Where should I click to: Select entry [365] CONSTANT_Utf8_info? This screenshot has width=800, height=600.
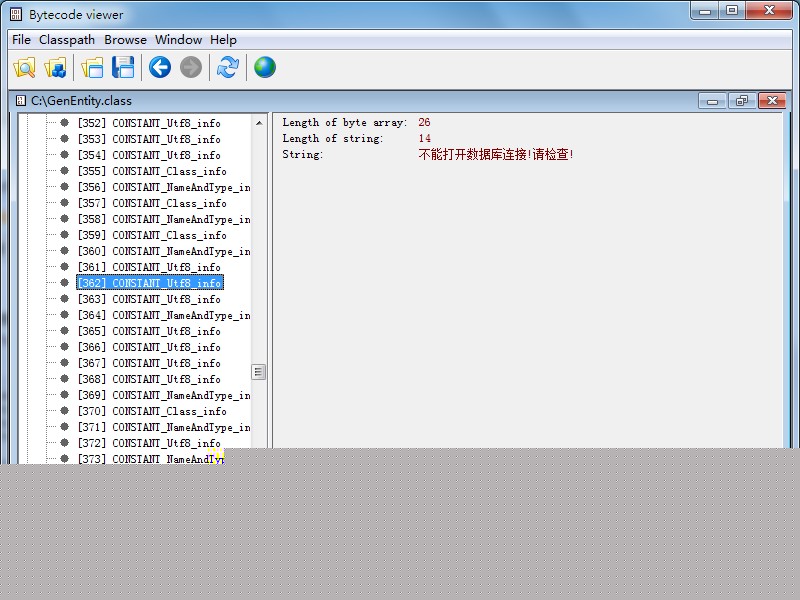149,331
